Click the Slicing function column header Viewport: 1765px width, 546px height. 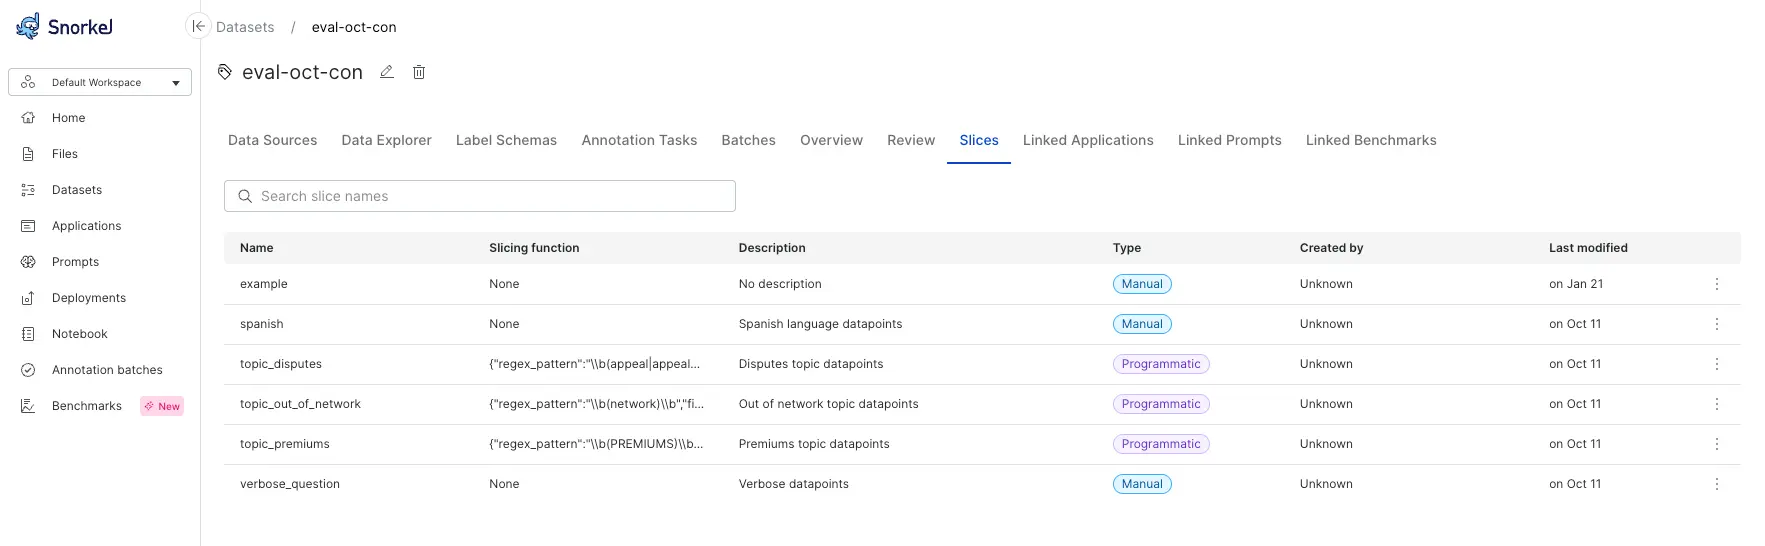tap(534, 248)
